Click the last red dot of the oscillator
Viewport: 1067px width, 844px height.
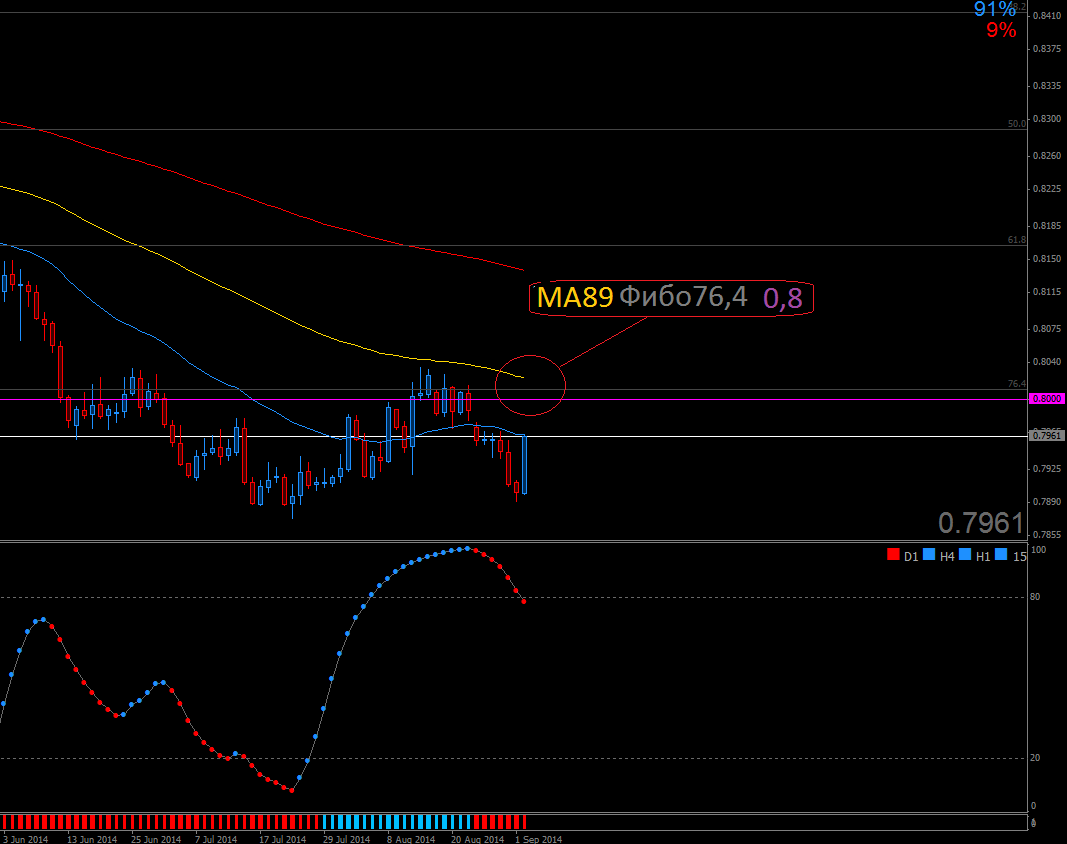click(x=523, y=602)
